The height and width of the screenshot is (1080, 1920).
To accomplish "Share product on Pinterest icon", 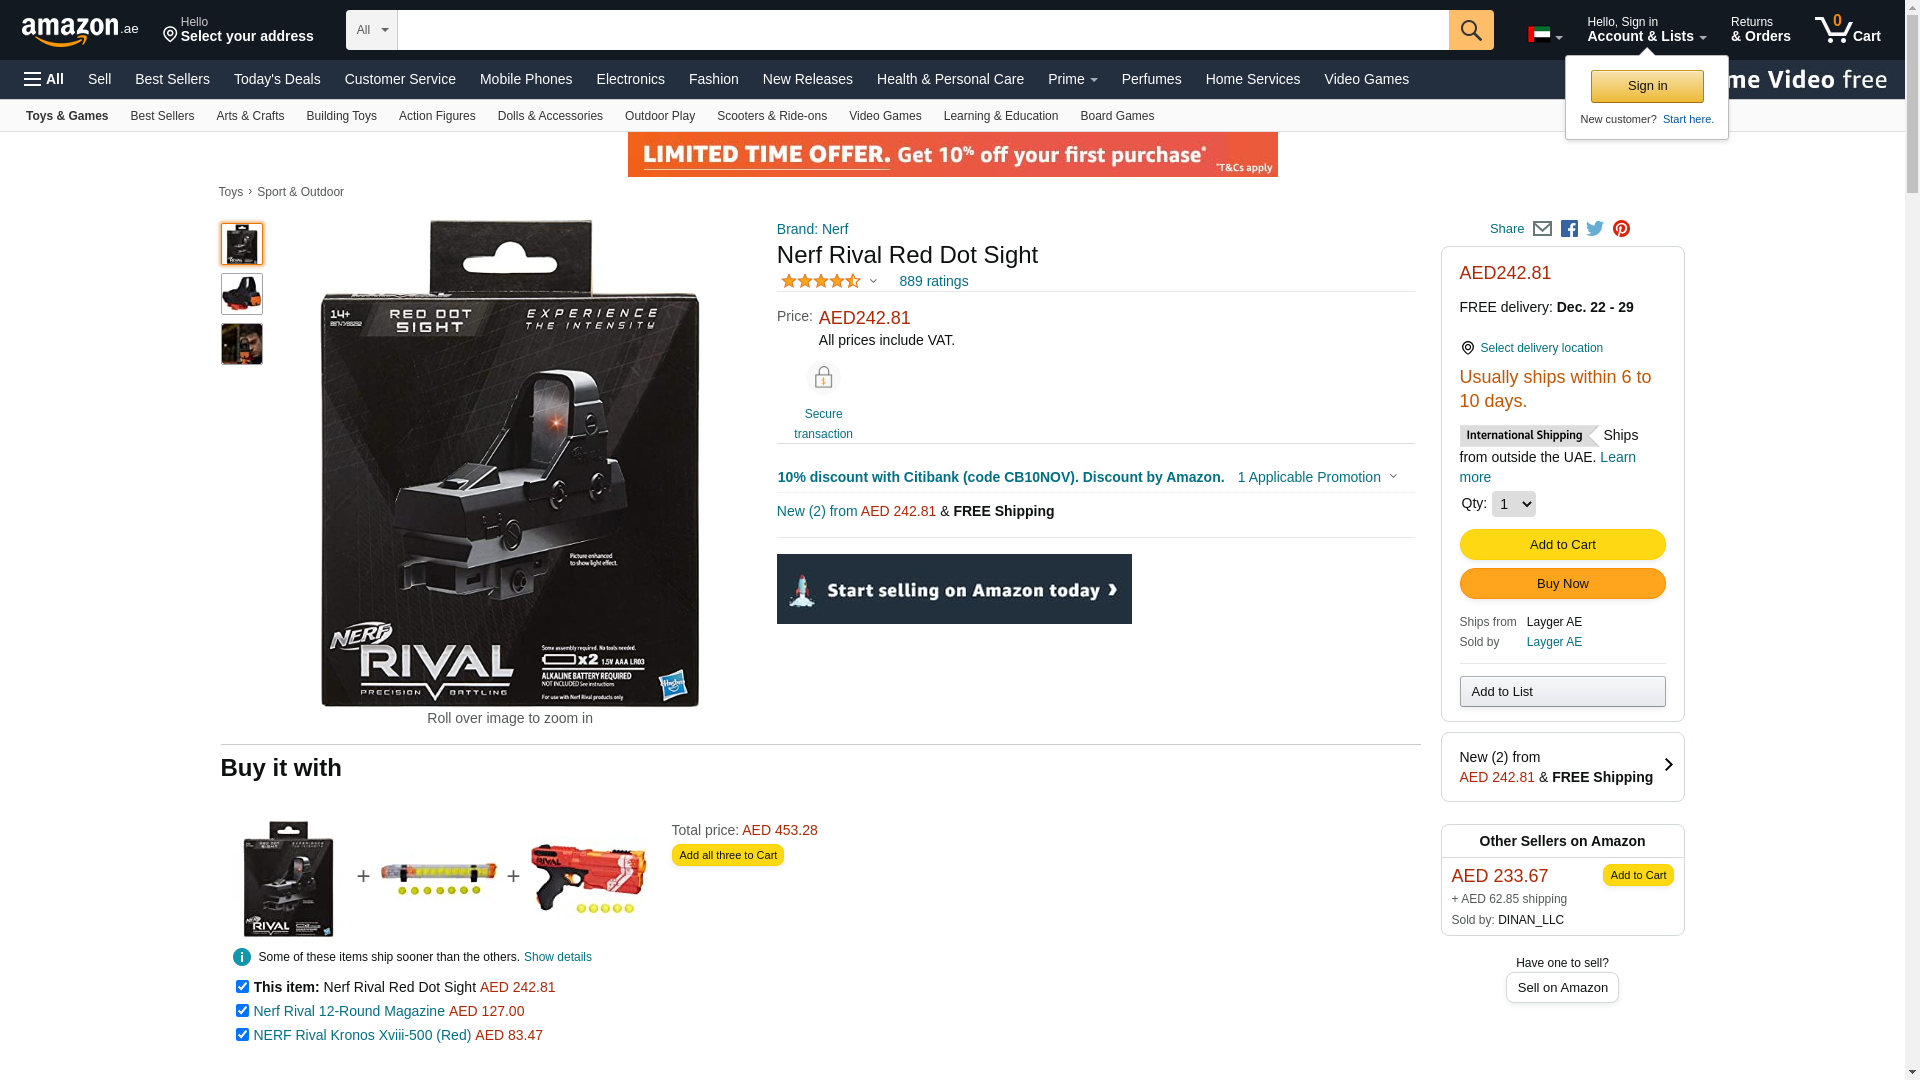I will pos(1621,229).
